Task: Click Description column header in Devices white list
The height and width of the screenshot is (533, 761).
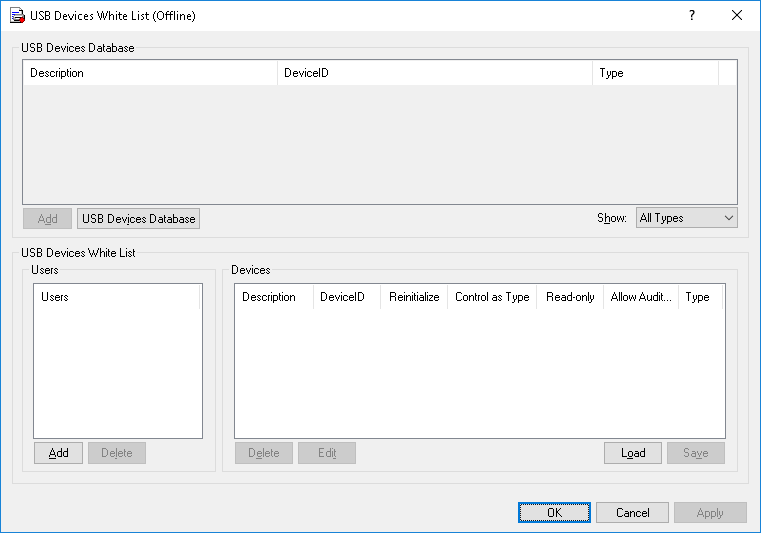Action: coord(269,297)
